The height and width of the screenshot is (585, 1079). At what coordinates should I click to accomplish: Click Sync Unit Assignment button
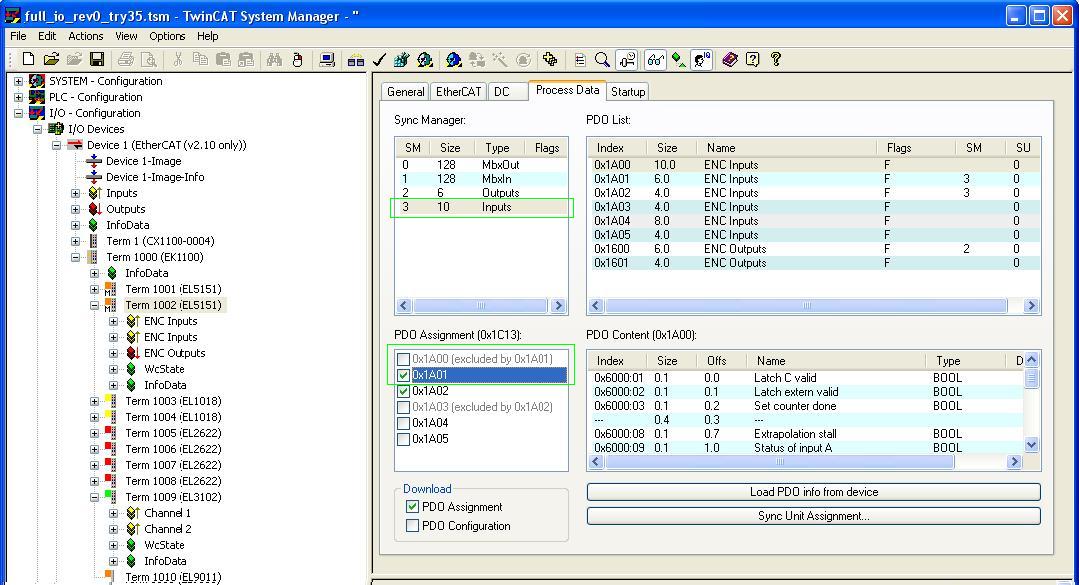tap(813, 516)
